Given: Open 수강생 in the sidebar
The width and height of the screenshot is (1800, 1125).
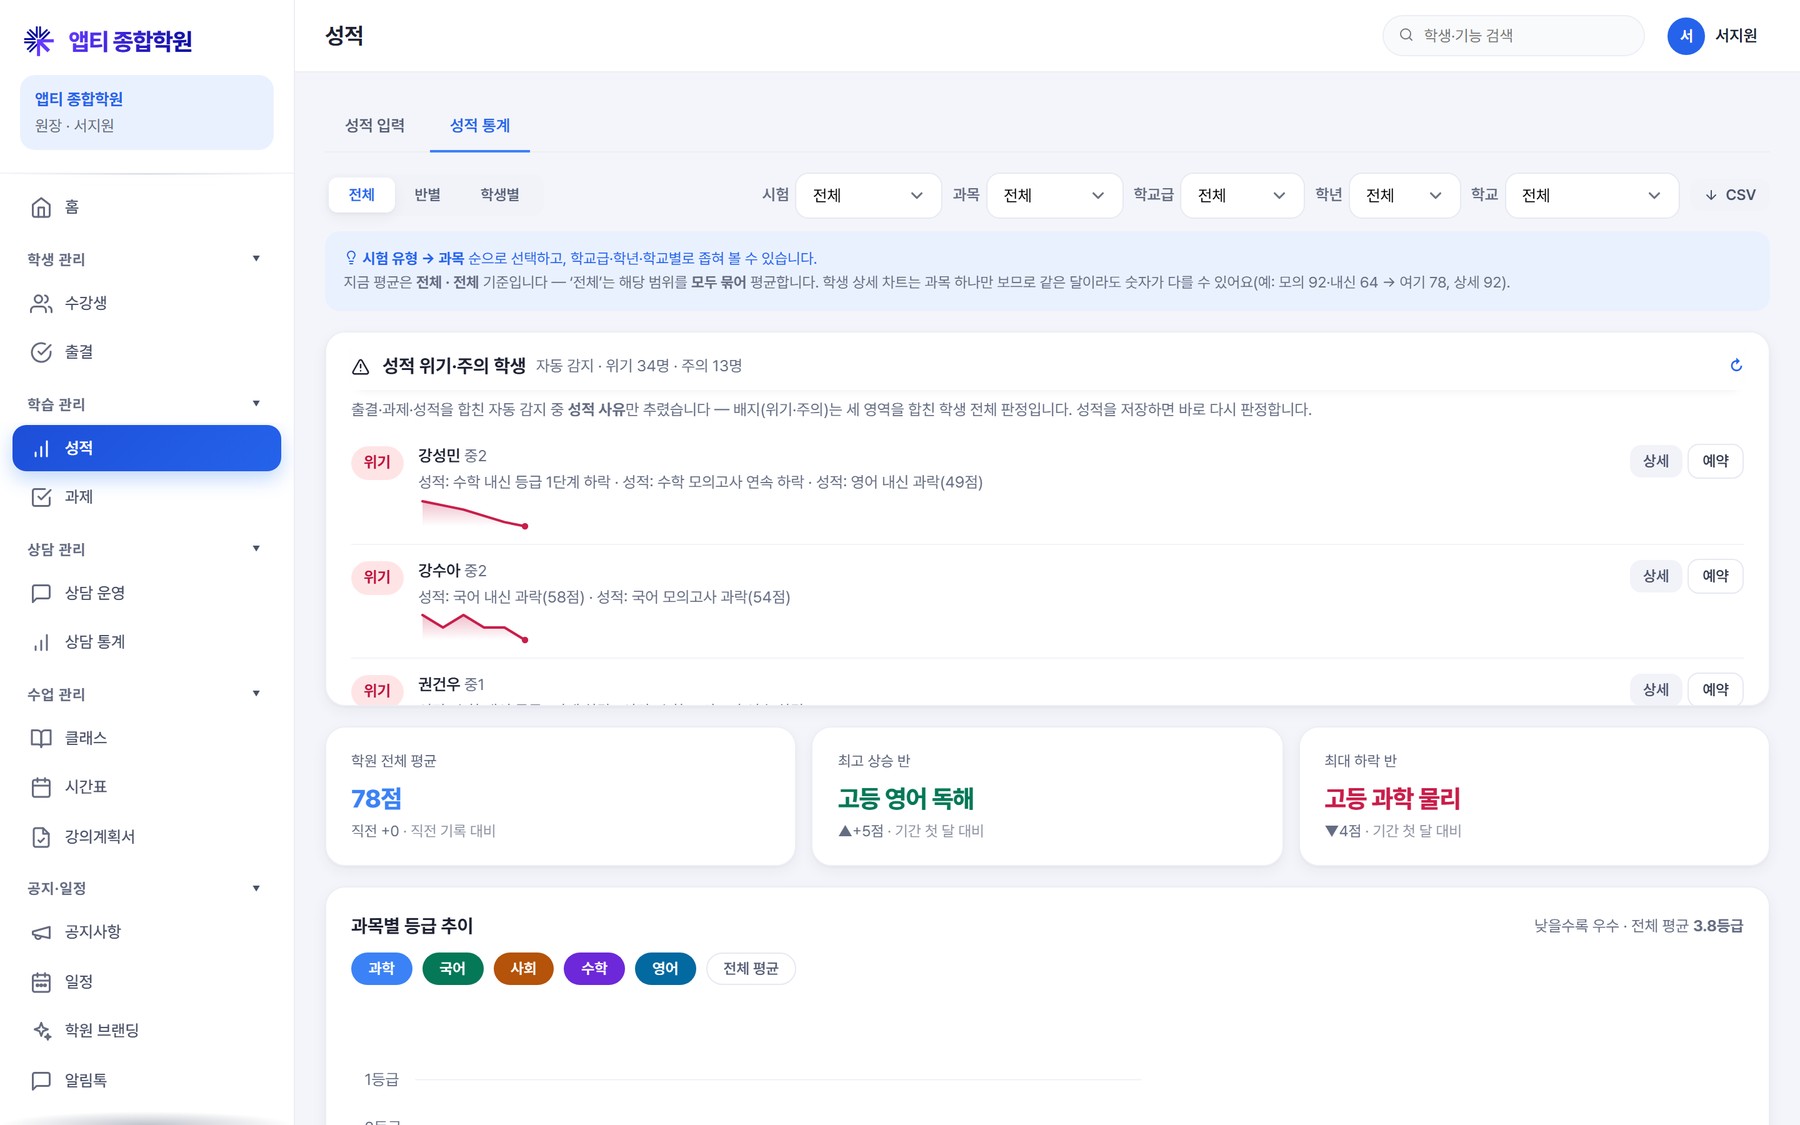Looking at the screenshot, I should point(146,303).
